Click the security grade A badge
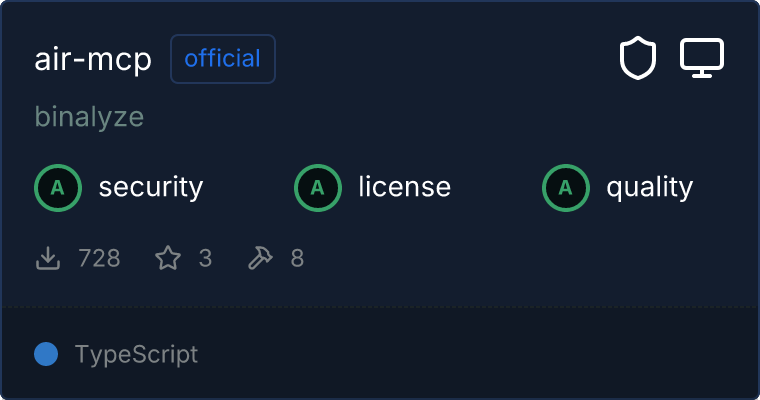Screen dimensions: 760x400 [57, 187]
